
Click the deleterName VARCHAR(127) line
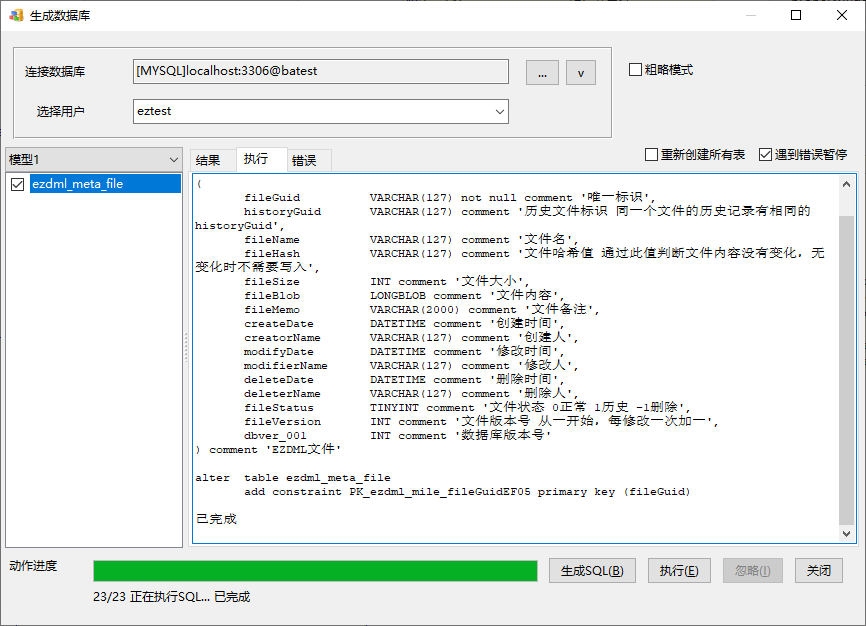pyautogui.click(x=411, y=393)
